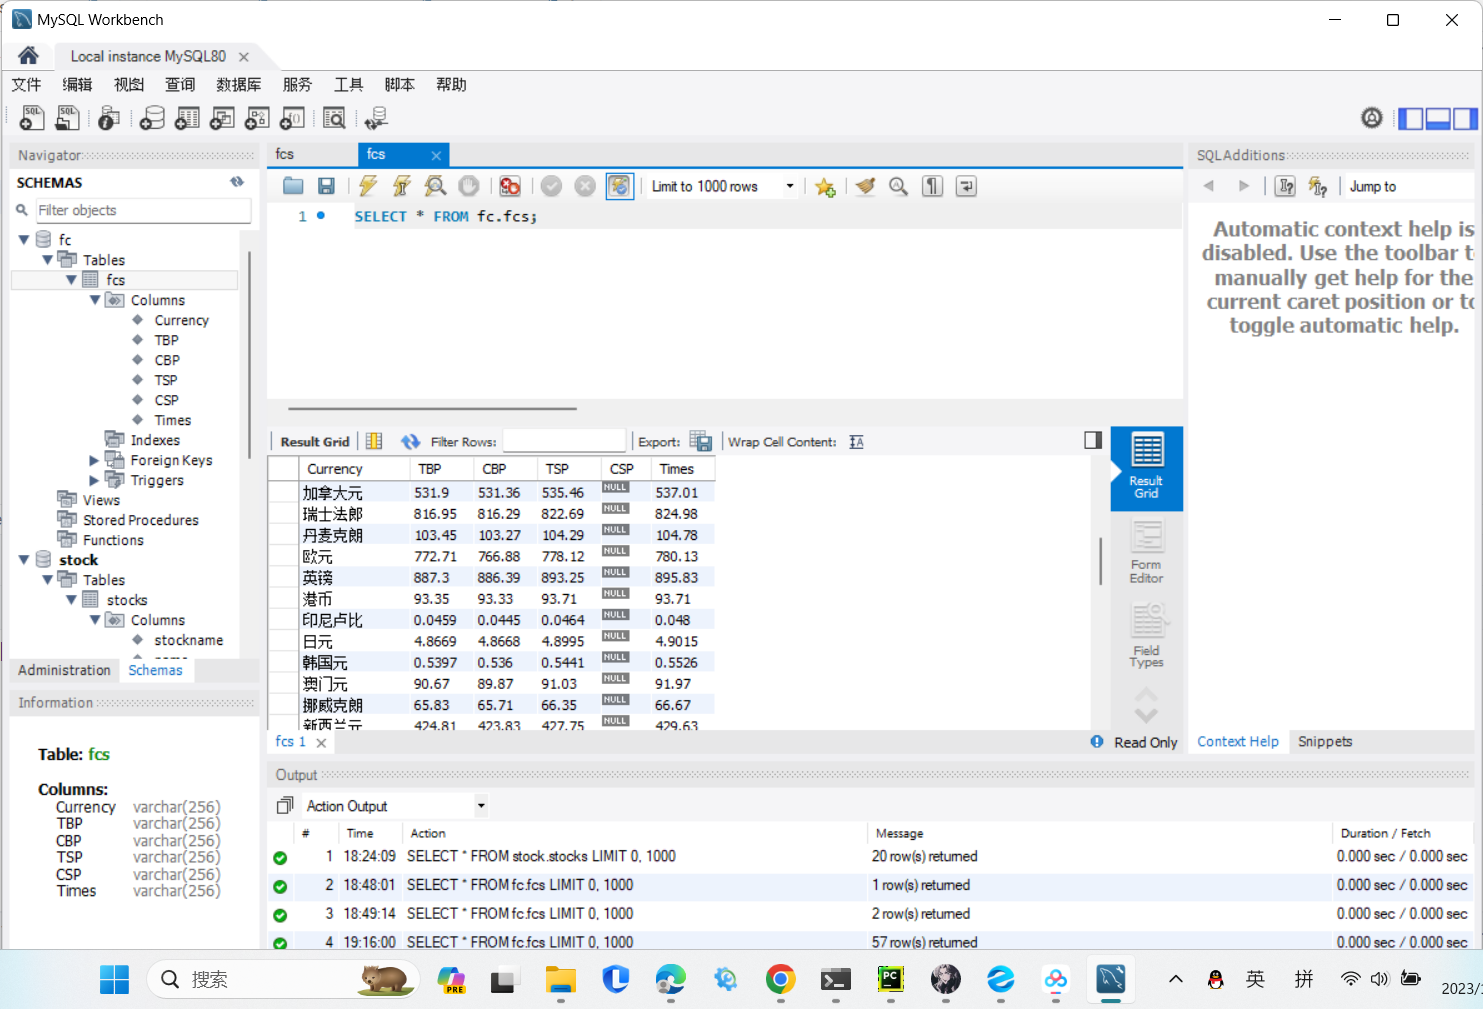Close the active fcs query tab
Image resolution: width=1483 pixels, height=1009 pixels.
pos(436,155)
